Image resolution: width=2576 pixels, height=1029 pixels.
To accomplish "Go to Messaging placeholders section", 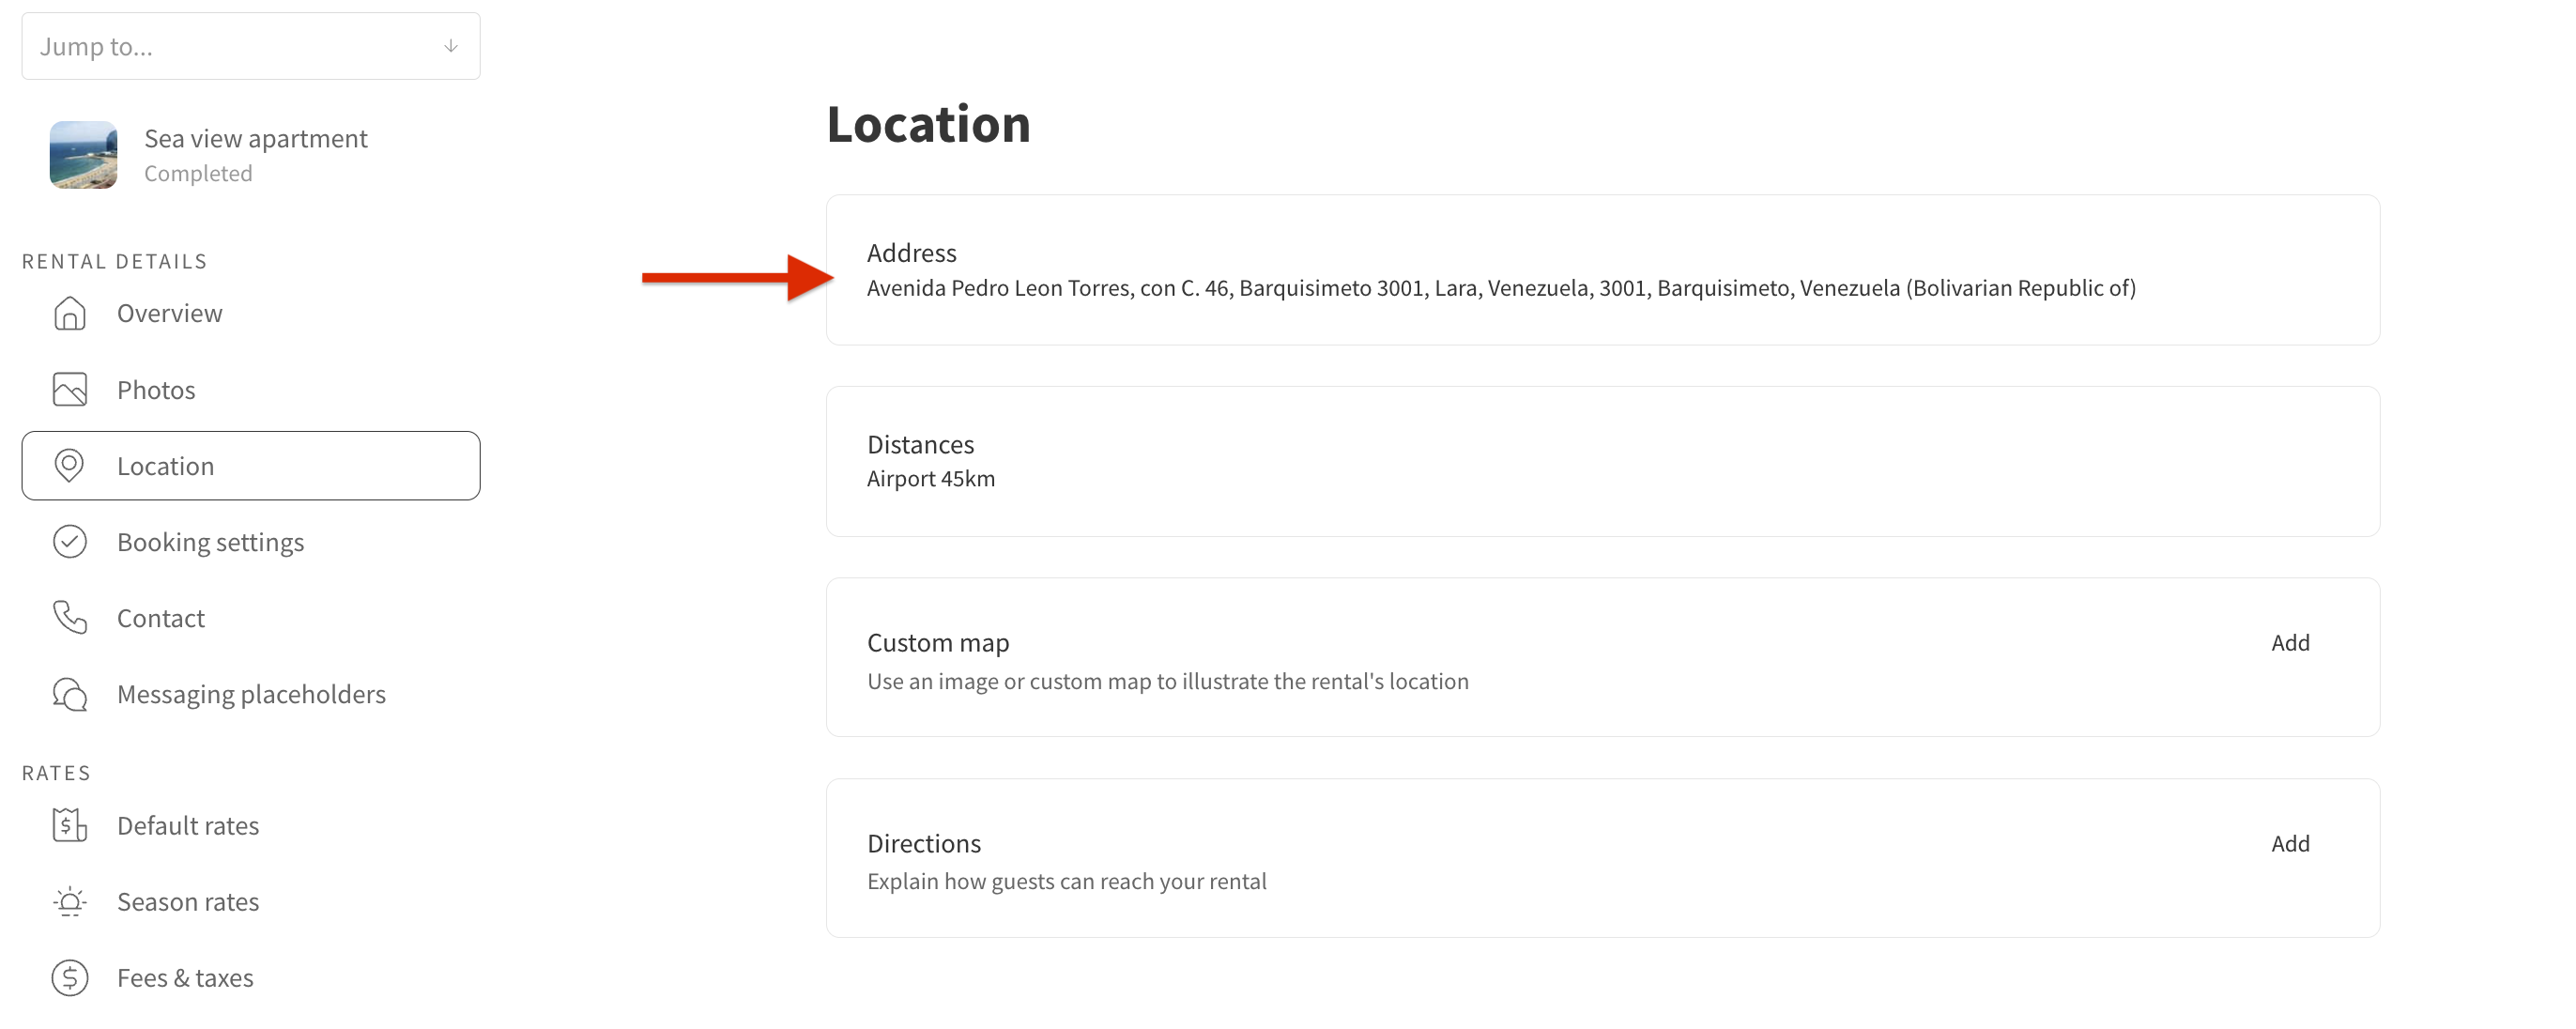I will 250,694.
